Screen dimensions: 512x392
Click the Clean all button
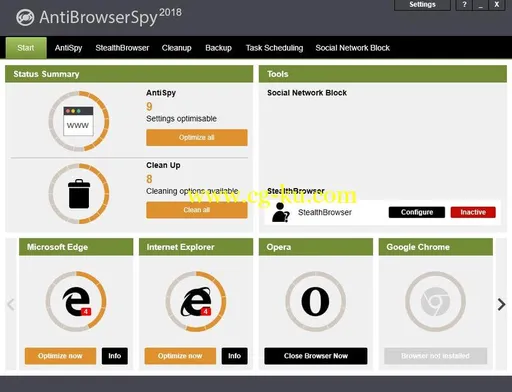(x=197, y=210)
